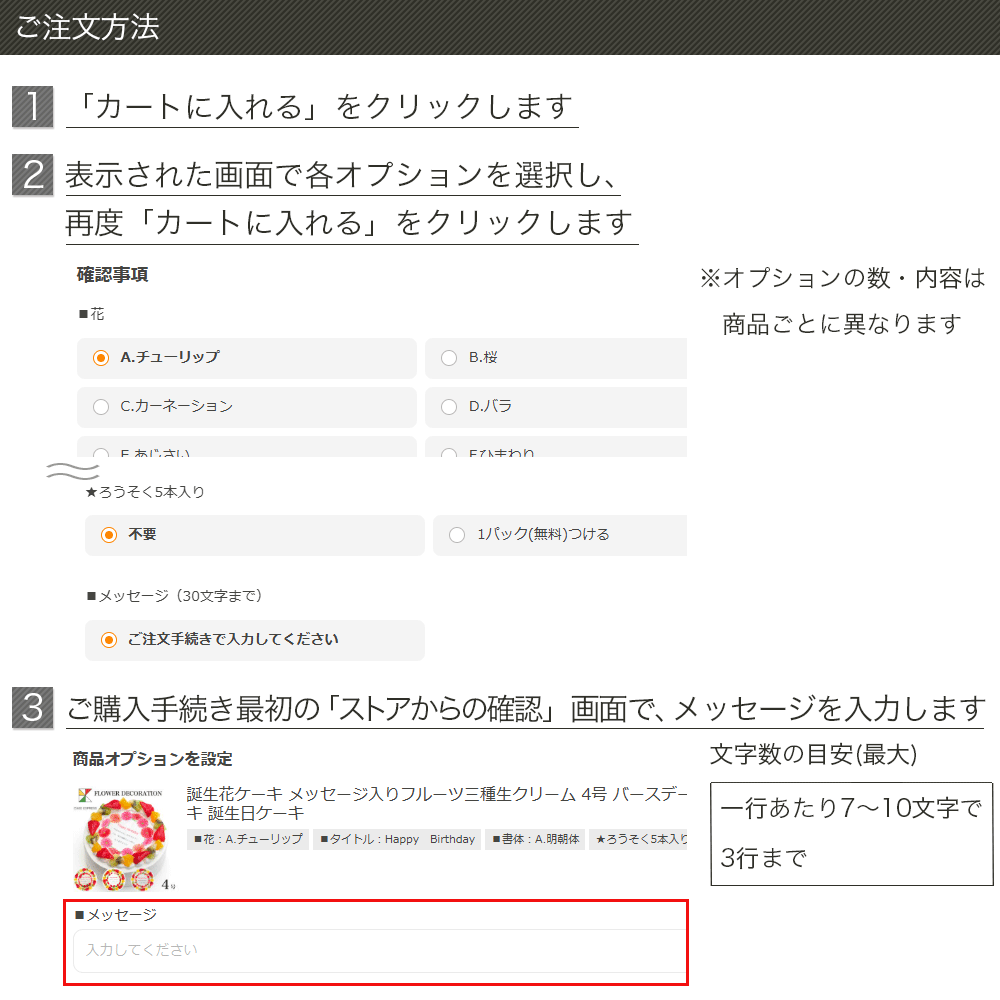
Task: Click the wavy omission mark icon
Action: coord(72,470)
